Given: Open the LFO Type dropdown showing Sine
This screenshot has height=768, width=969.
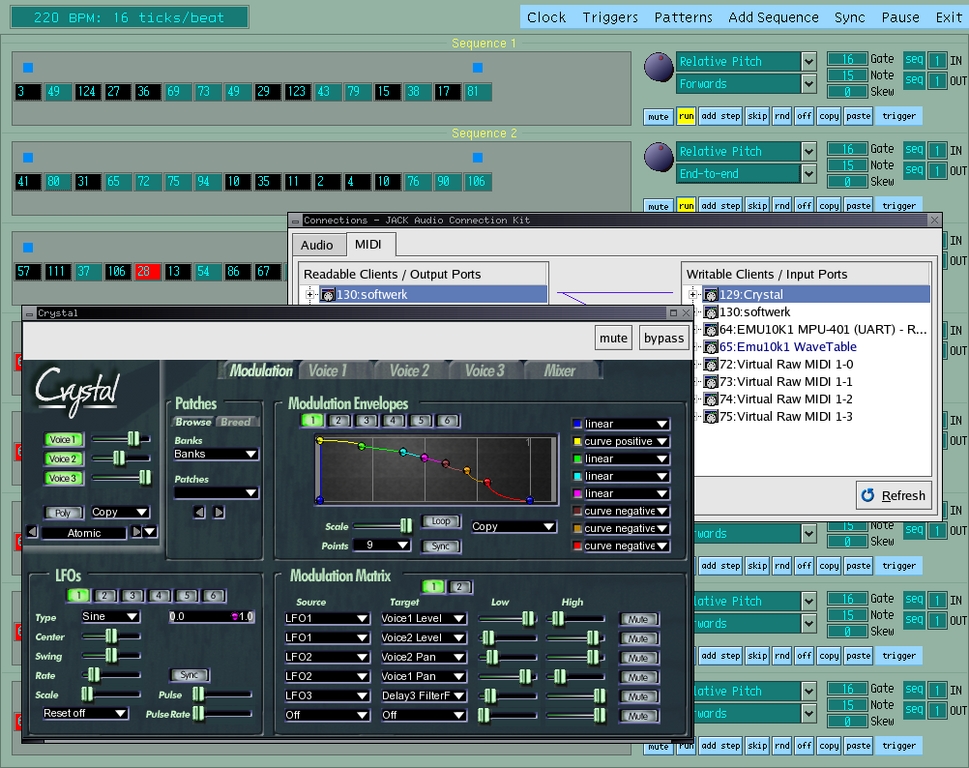Looking at the screenshot, I should click(x=110, y=617).
